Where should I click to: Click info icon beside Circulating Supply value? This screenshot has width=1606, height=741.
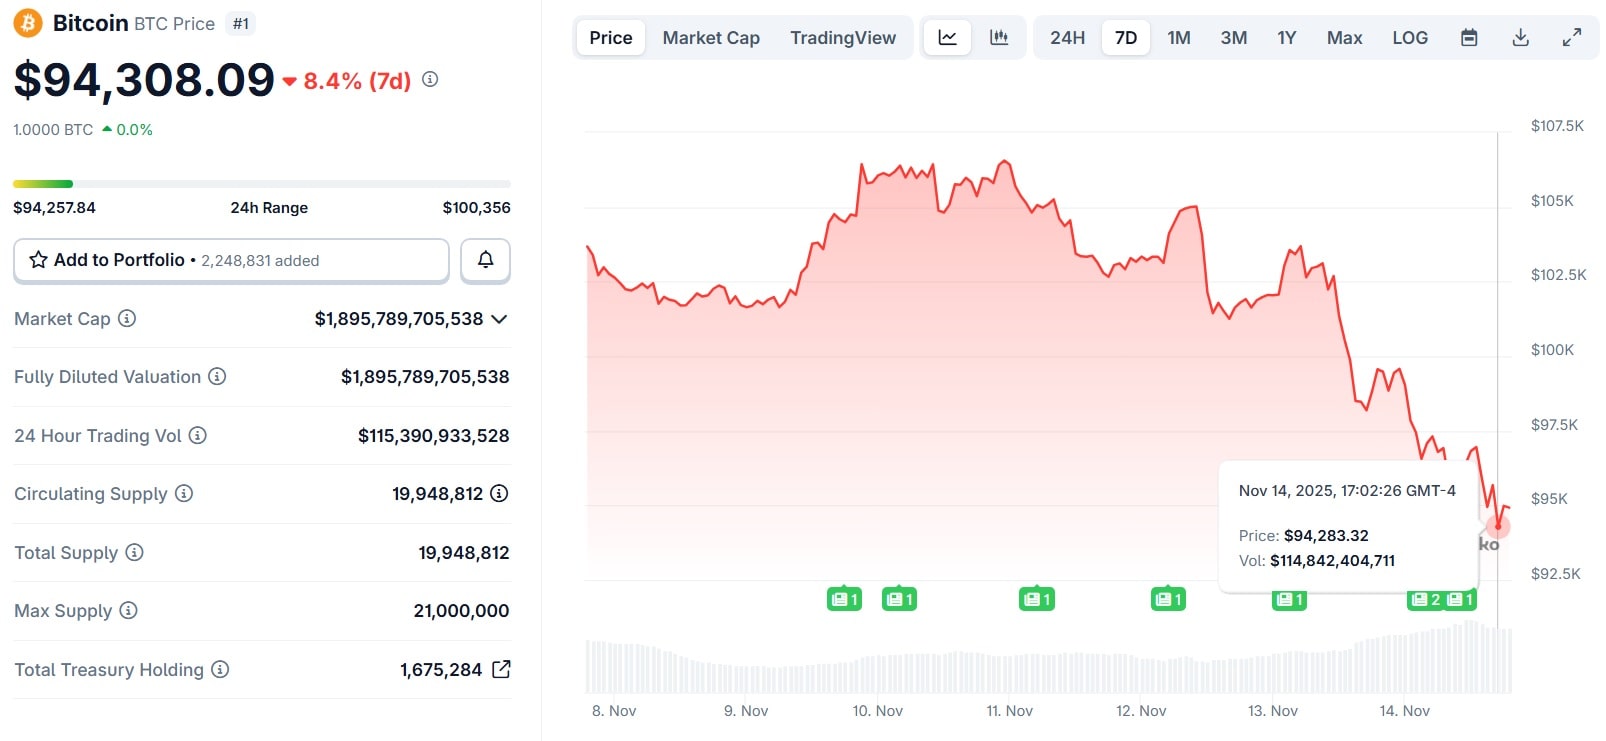tap(499, 493)
